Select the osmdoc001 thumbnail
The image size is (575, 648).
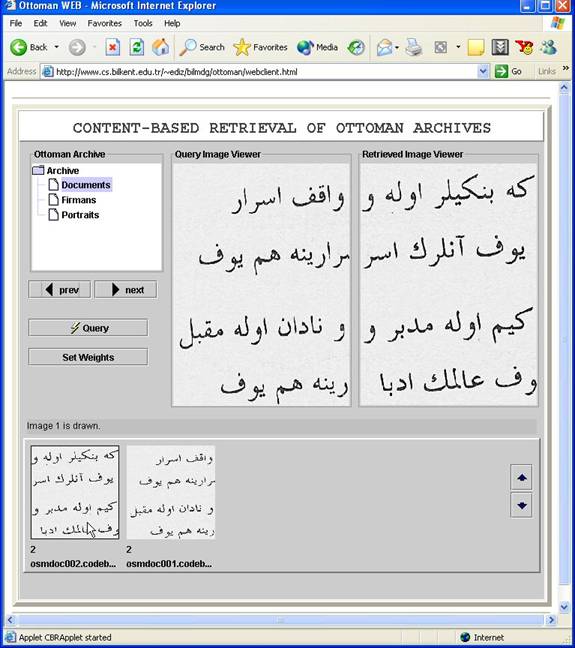[171, 492]
